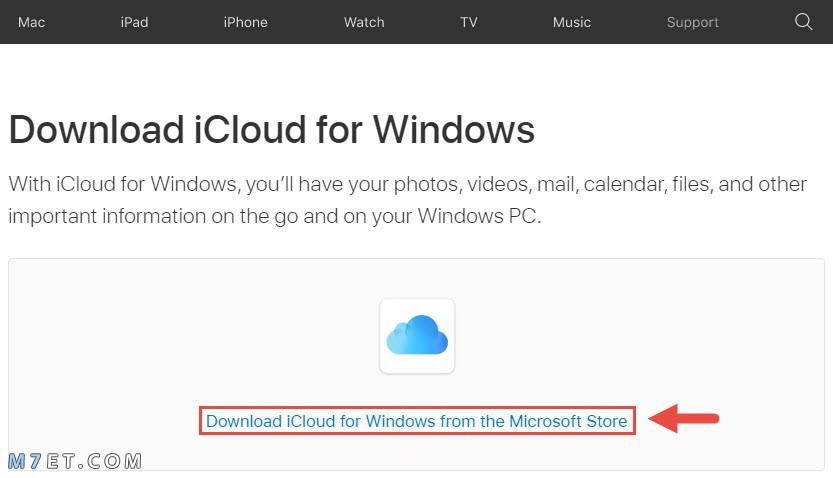Select iPhone in the navigation bar
This screenshot has width=833, height=478.
pyautogui.click(x=245, y=22)
